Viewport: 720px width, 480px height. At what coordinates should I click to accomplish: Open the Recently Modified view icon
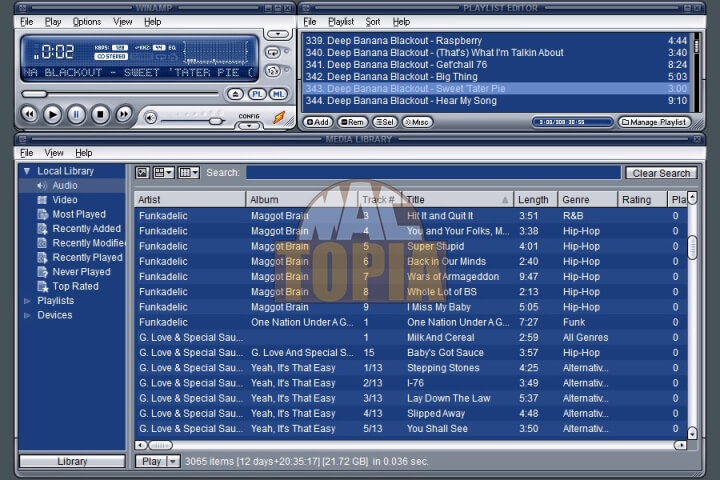point(42,243)
